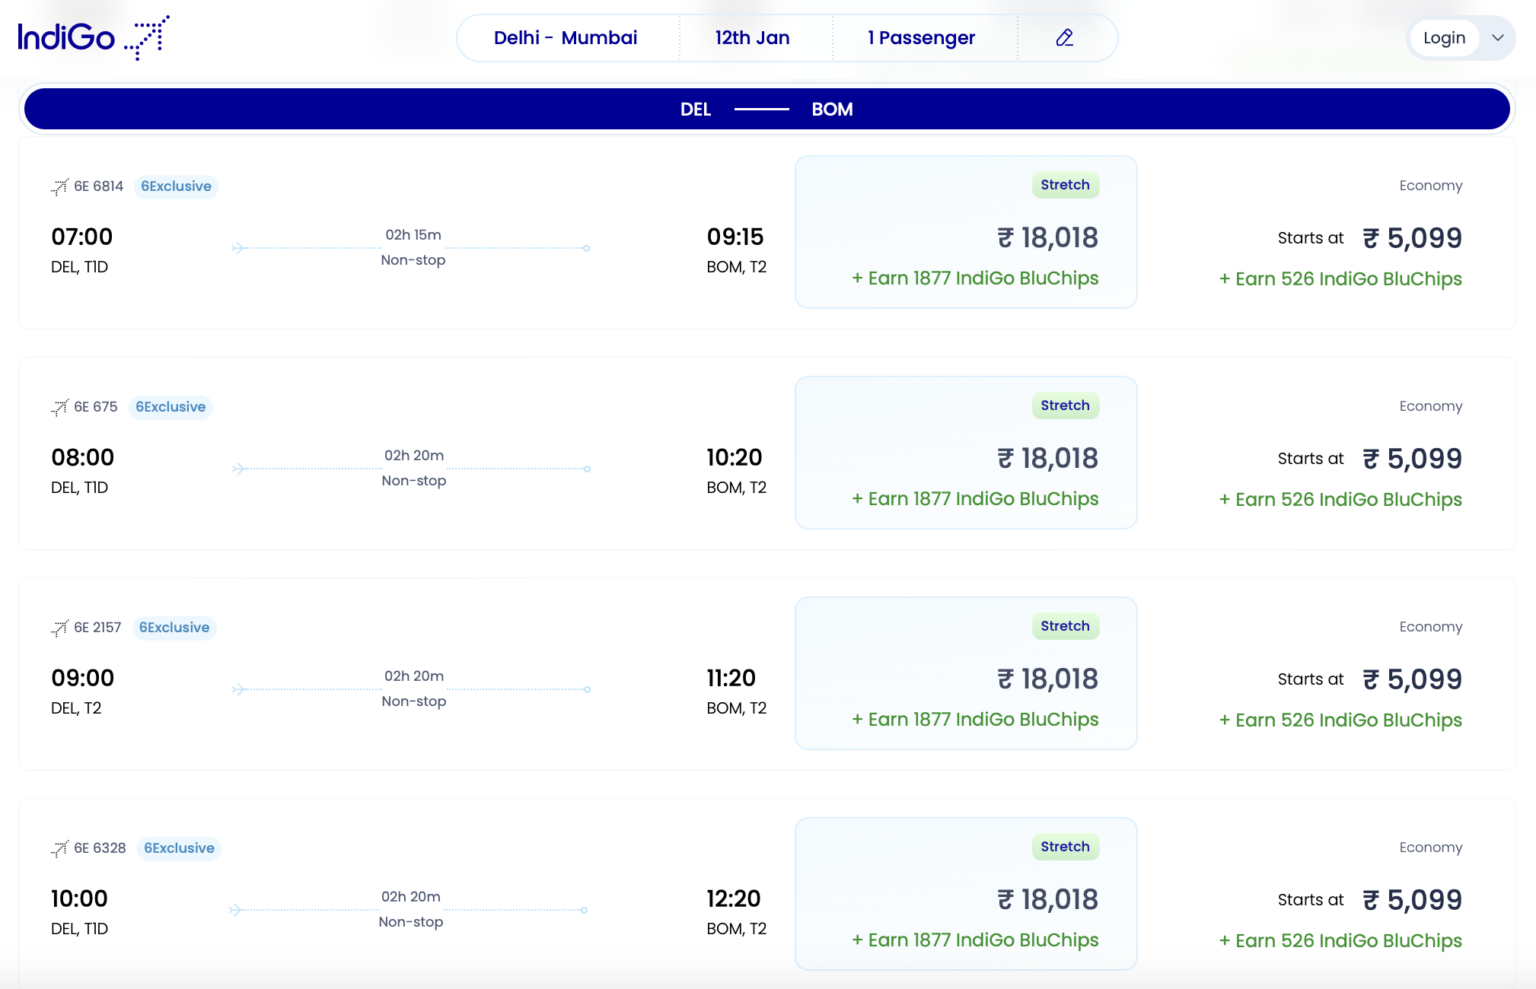Open the Delhi - Mumbai route selector

click(x=566, y=37)
